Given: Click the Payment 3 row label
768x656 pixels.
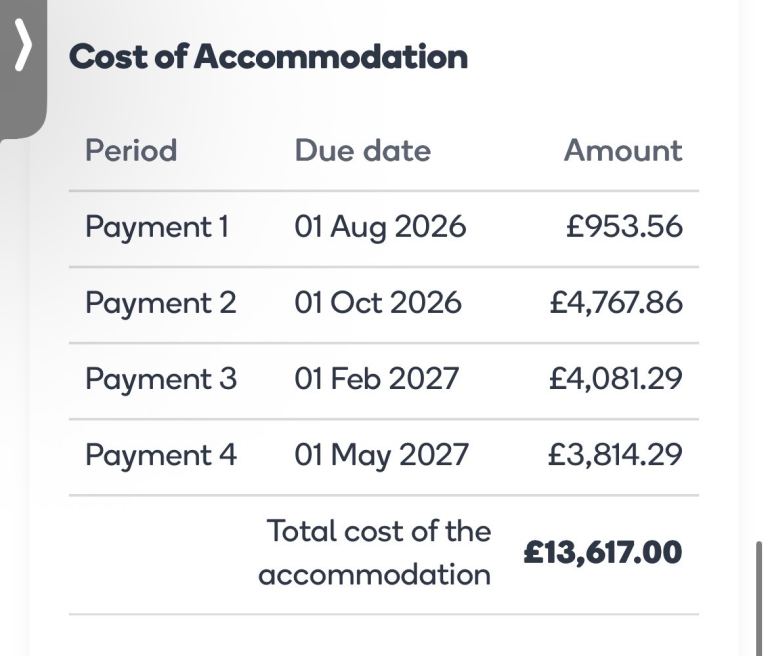Looking at the screenshot, I should point(161,379).
